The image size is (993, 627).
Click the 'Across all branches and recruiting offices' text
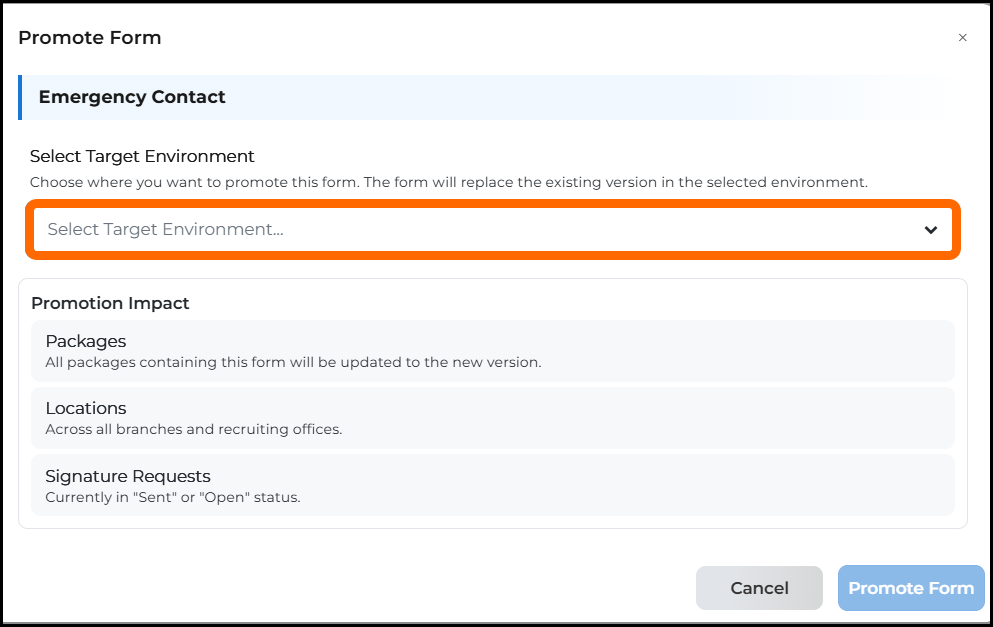click(x=194, y=429)
